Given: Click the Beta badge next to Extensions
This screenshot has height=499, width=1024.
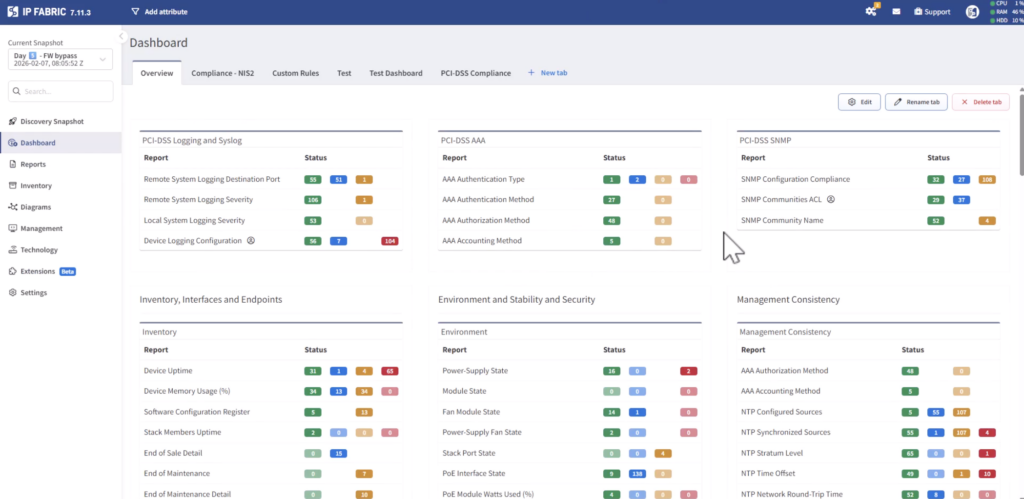Looking at the screenshot, I should (x=68, y=271).
